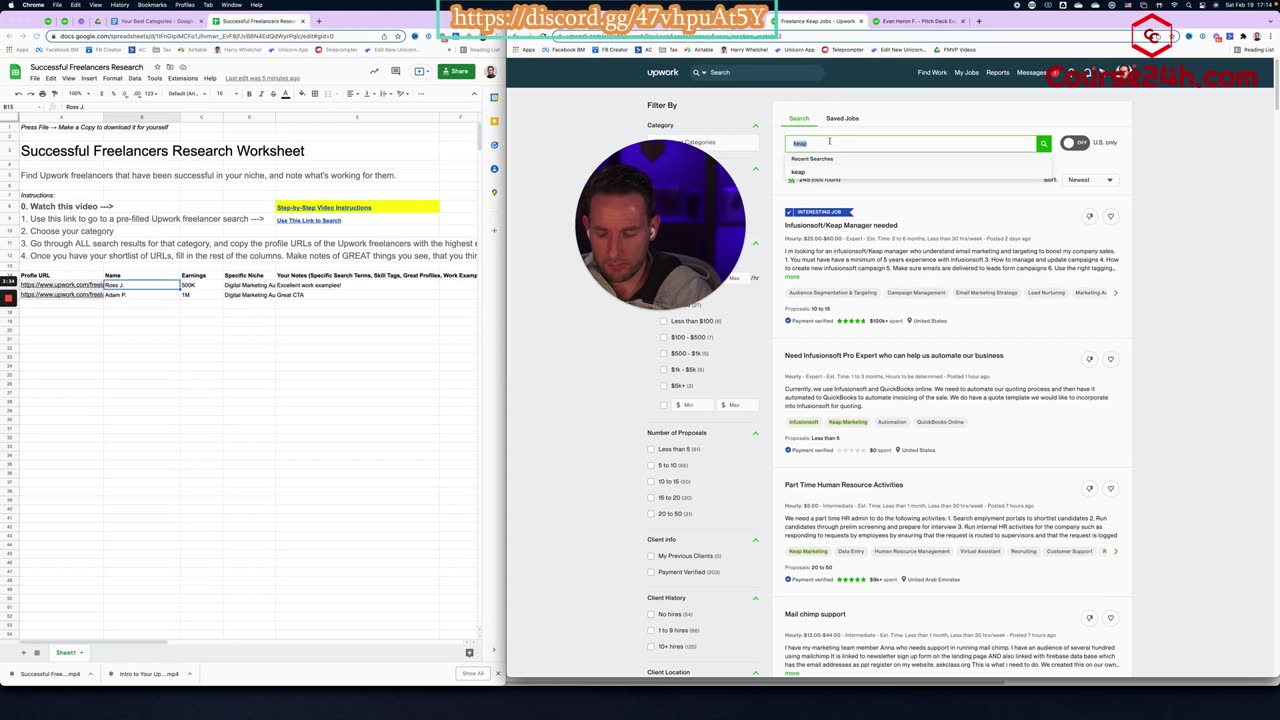Select the recent search 'keap' suggestion
The image size is (1280, 720).
click(x=798, y=172)
